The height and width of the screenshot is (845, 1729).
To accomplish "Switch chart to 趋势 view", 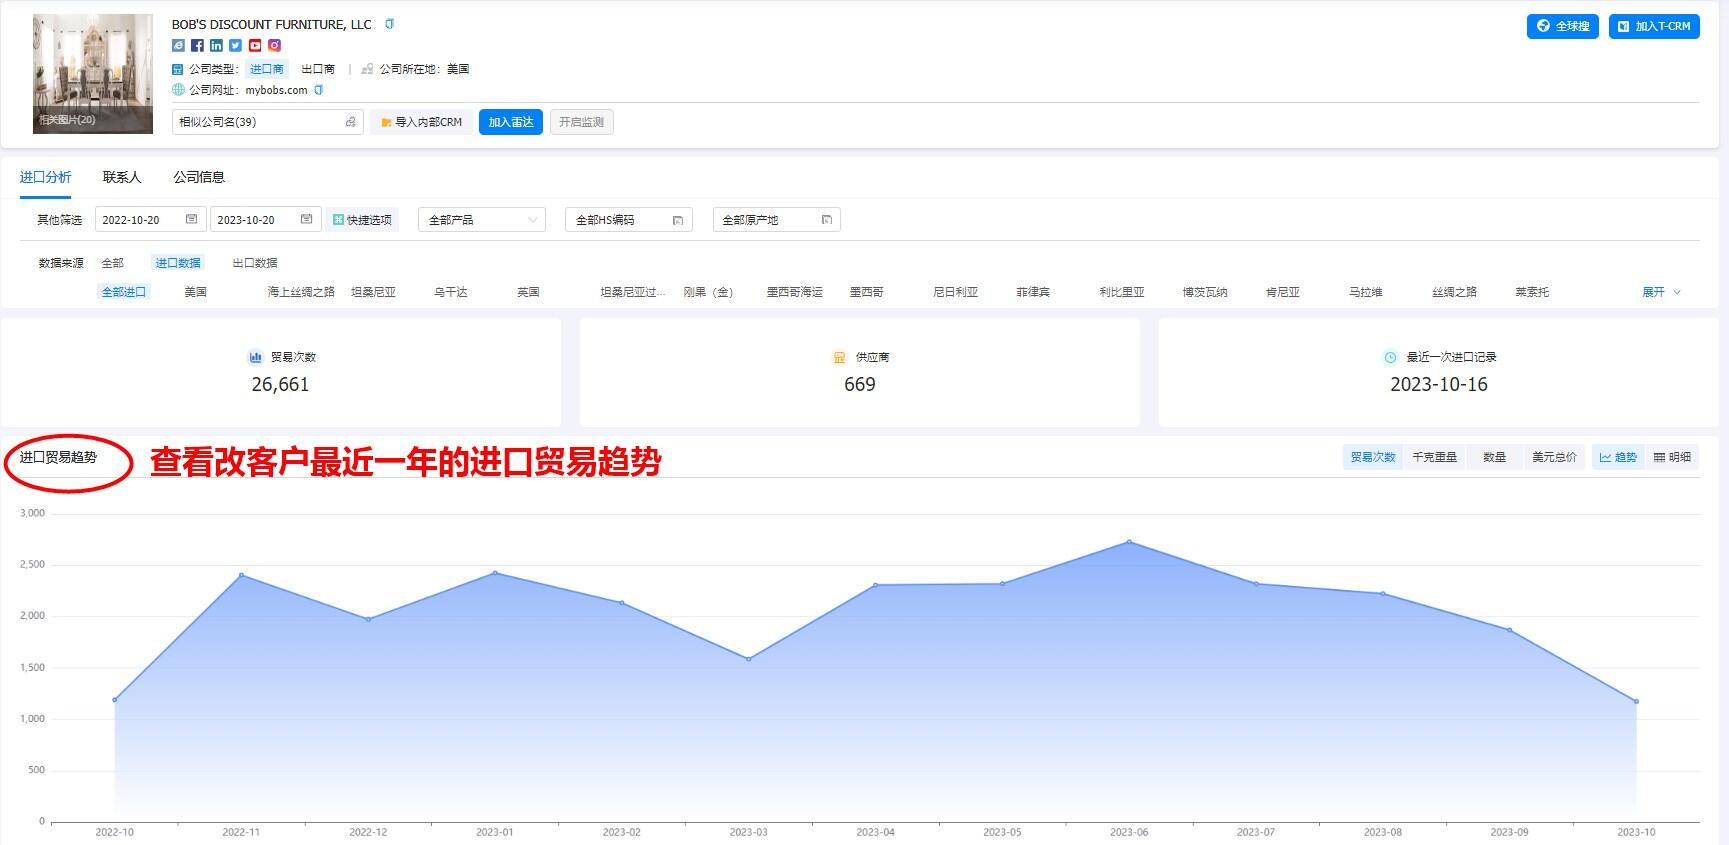I will [1618, 457].
